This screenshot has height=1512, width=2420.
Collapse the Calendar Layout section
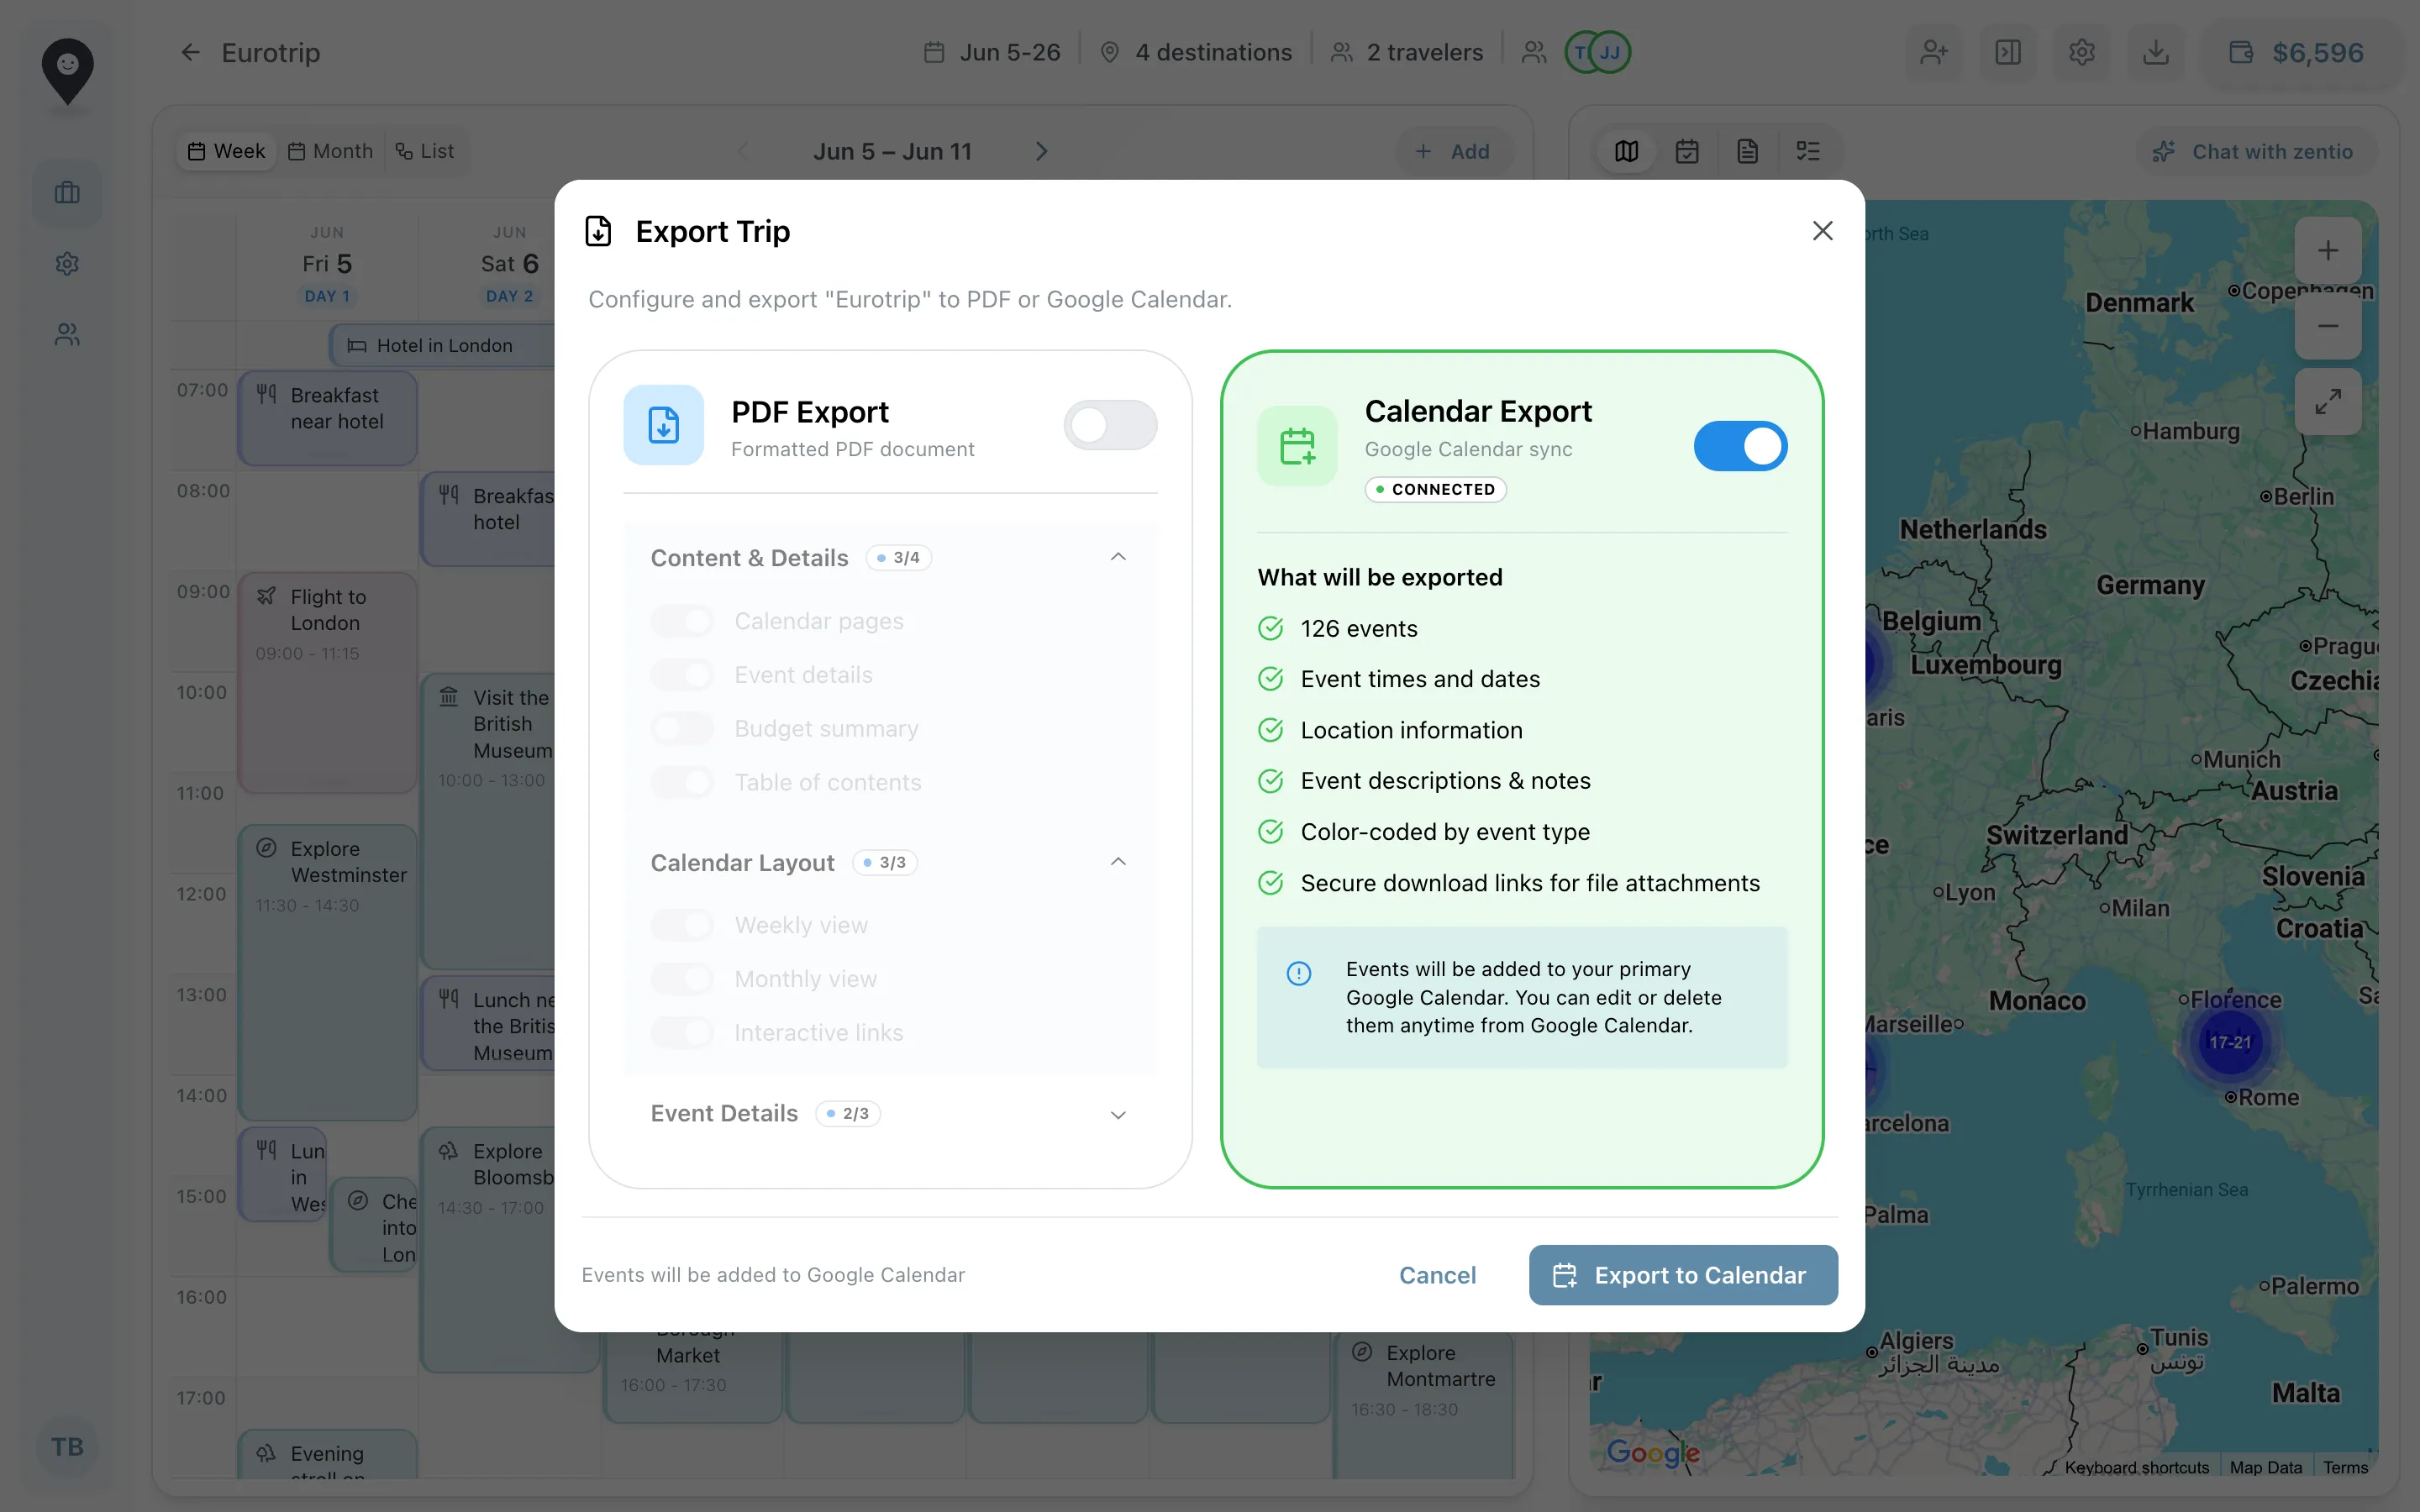(1117, 861)
